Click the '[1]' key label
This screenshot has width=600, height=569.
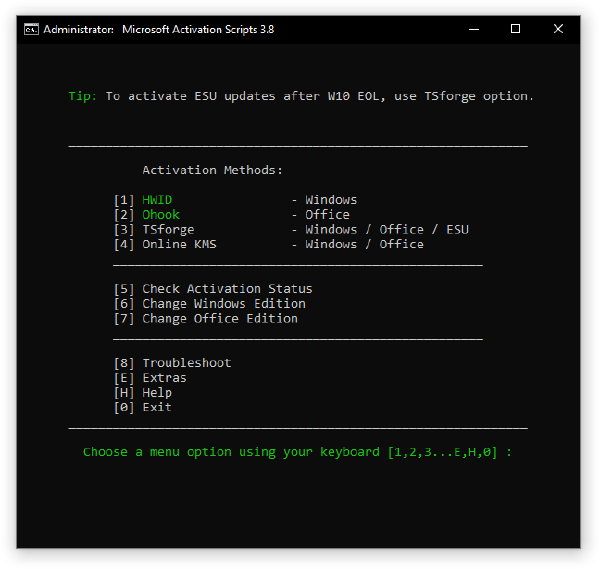[x=124, y=200]
